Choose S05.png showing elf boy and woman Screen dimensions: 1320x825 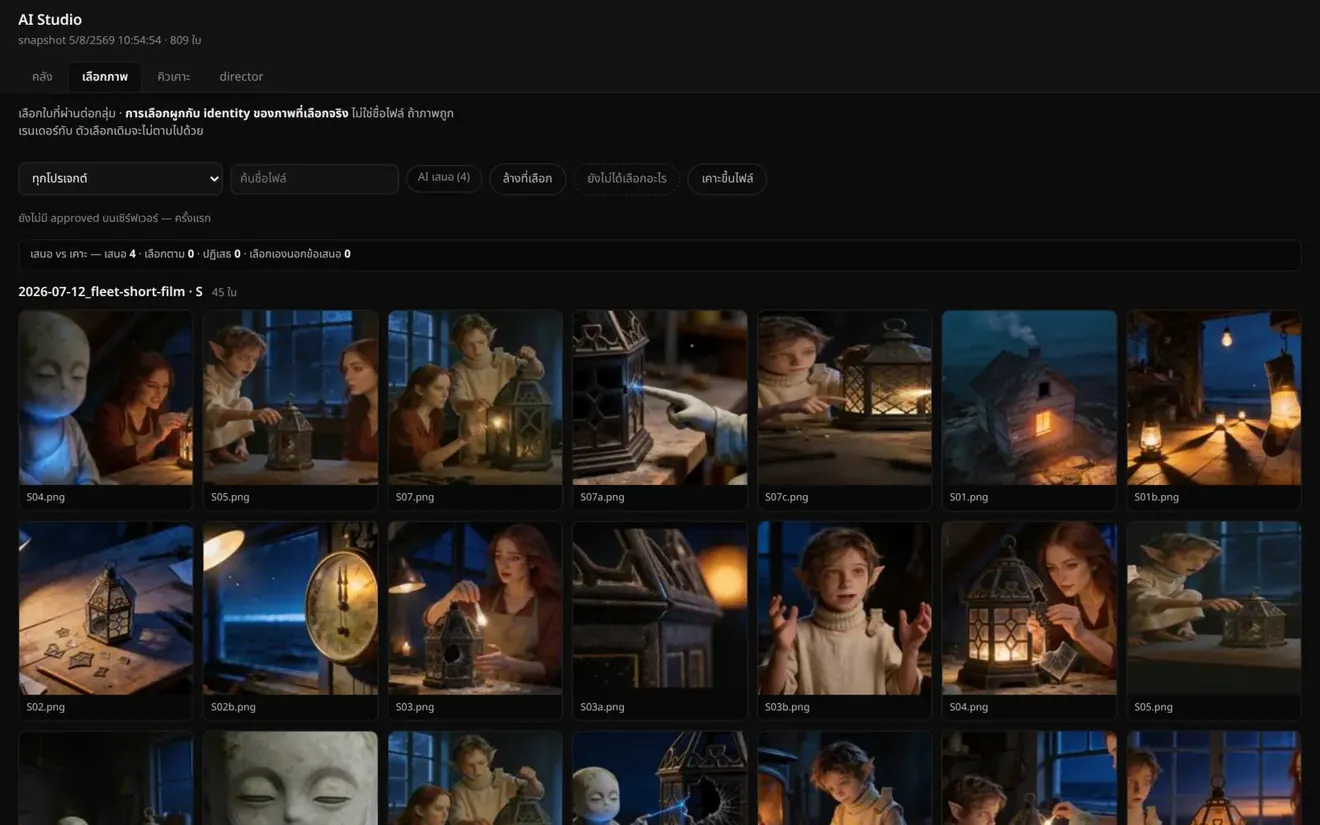click(290, 410)
